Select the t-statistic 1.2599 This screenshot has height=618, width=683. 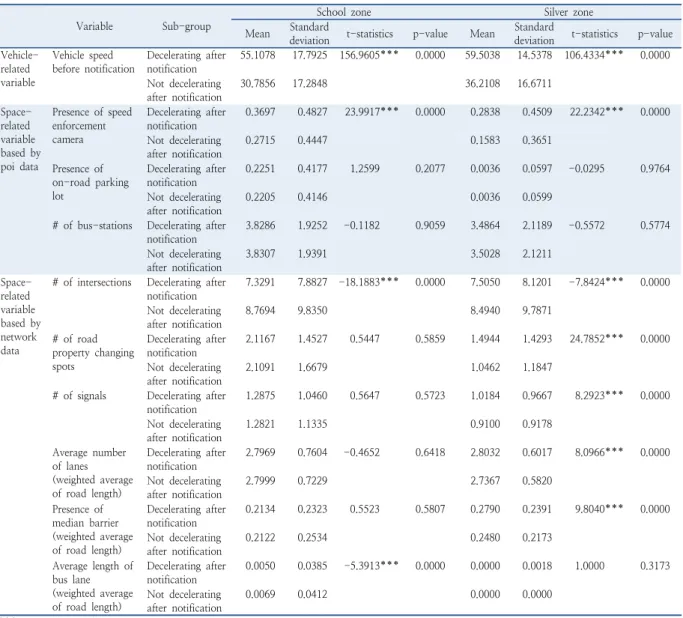pos(365,169)
